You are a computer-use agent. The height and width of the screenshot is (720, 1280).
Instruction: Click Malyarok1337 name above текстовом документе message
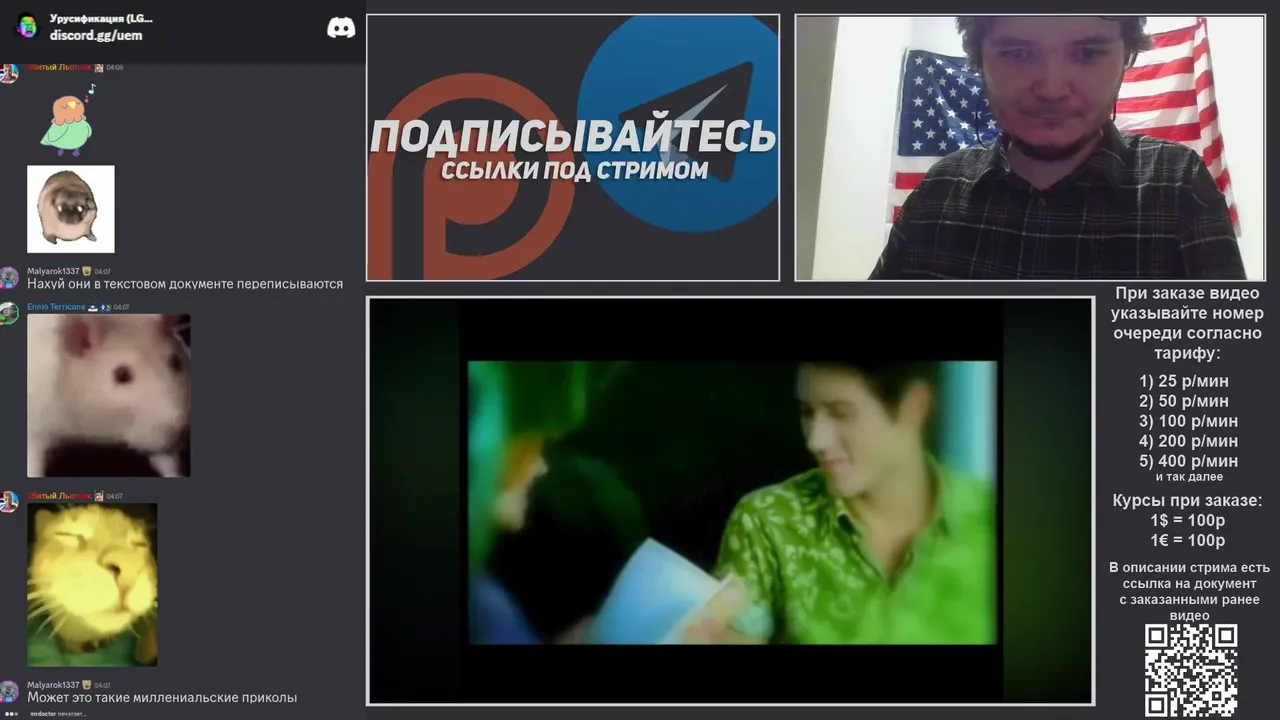53,271
